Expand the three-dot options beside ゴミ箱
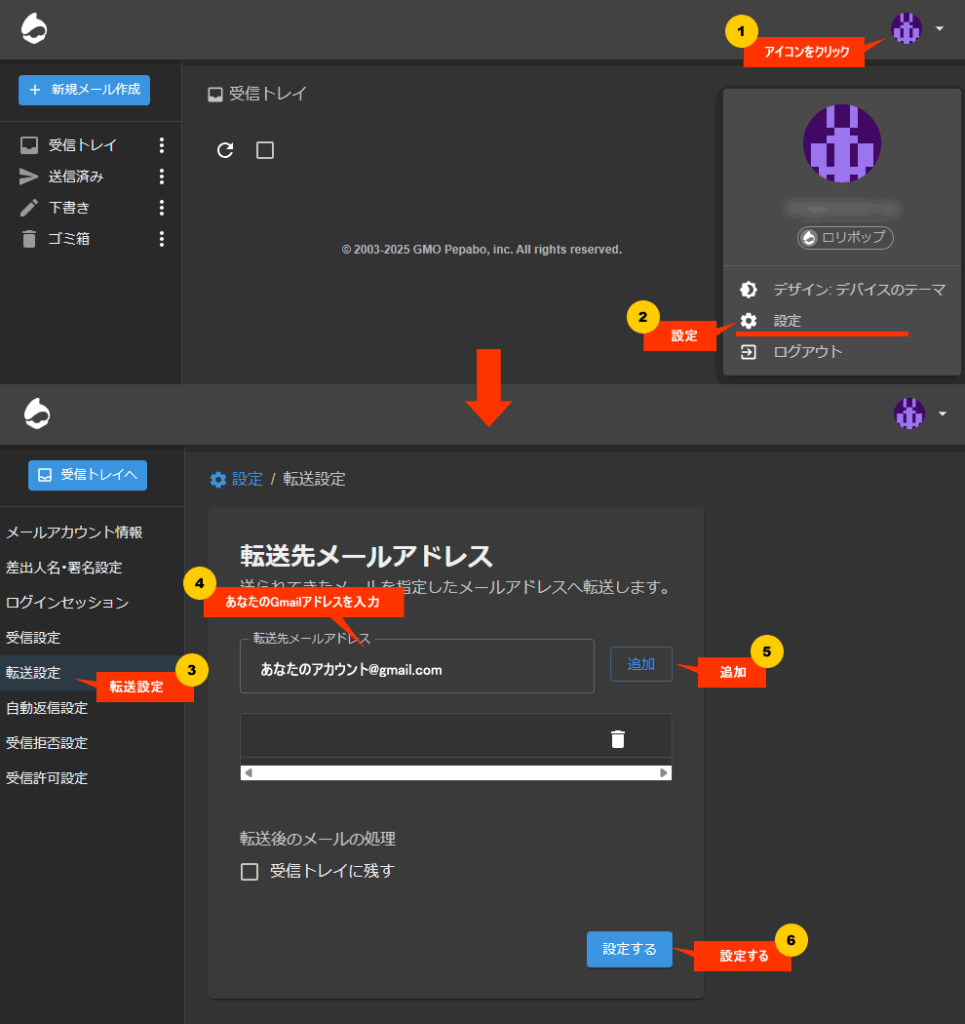The width and height of the screenshot is (965, 1024). coord(162,239)
